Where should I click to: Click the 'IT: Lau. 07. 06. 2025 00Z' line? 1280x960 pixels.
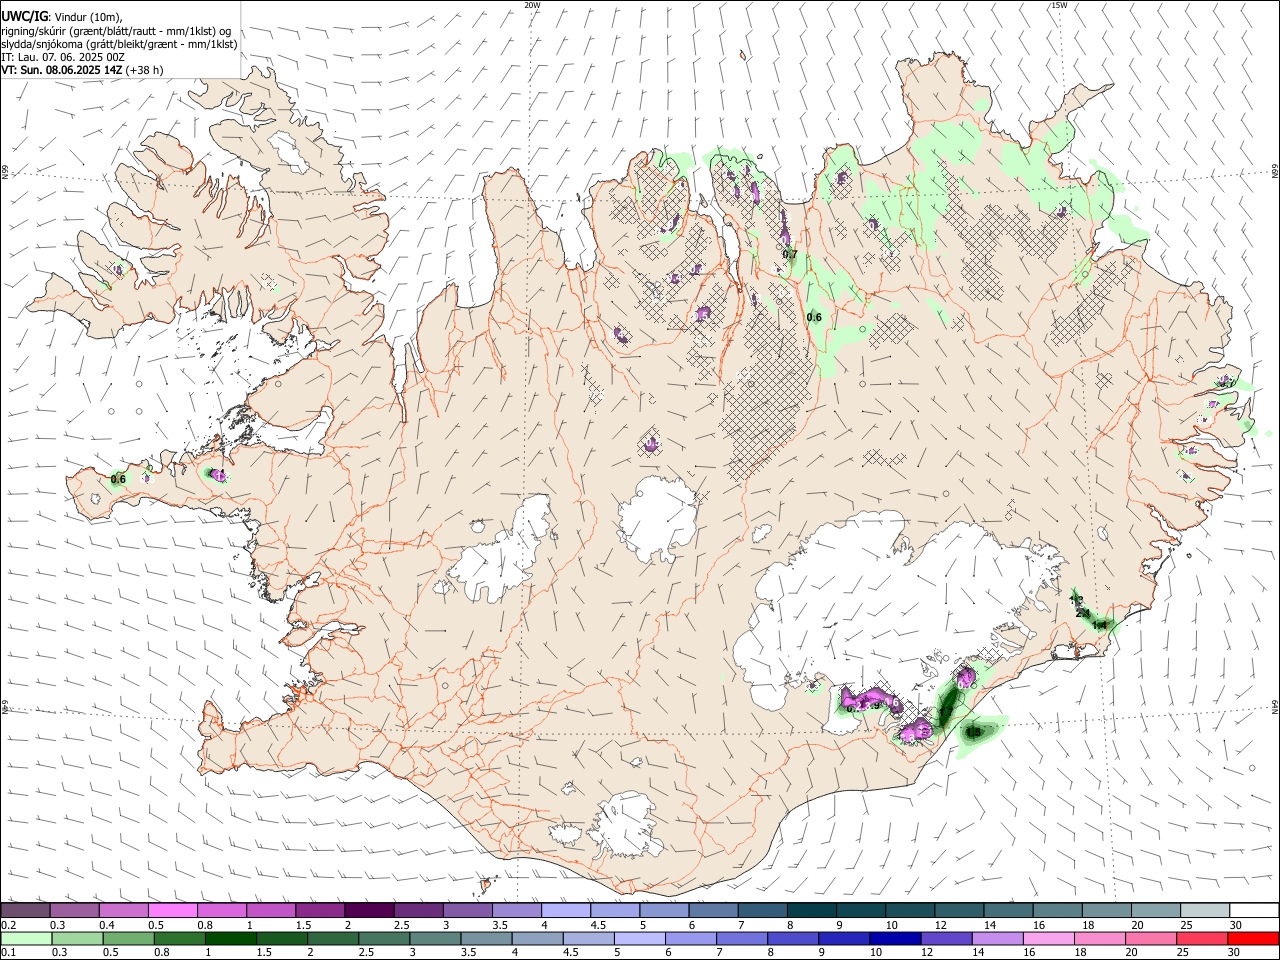pos(63,57)
